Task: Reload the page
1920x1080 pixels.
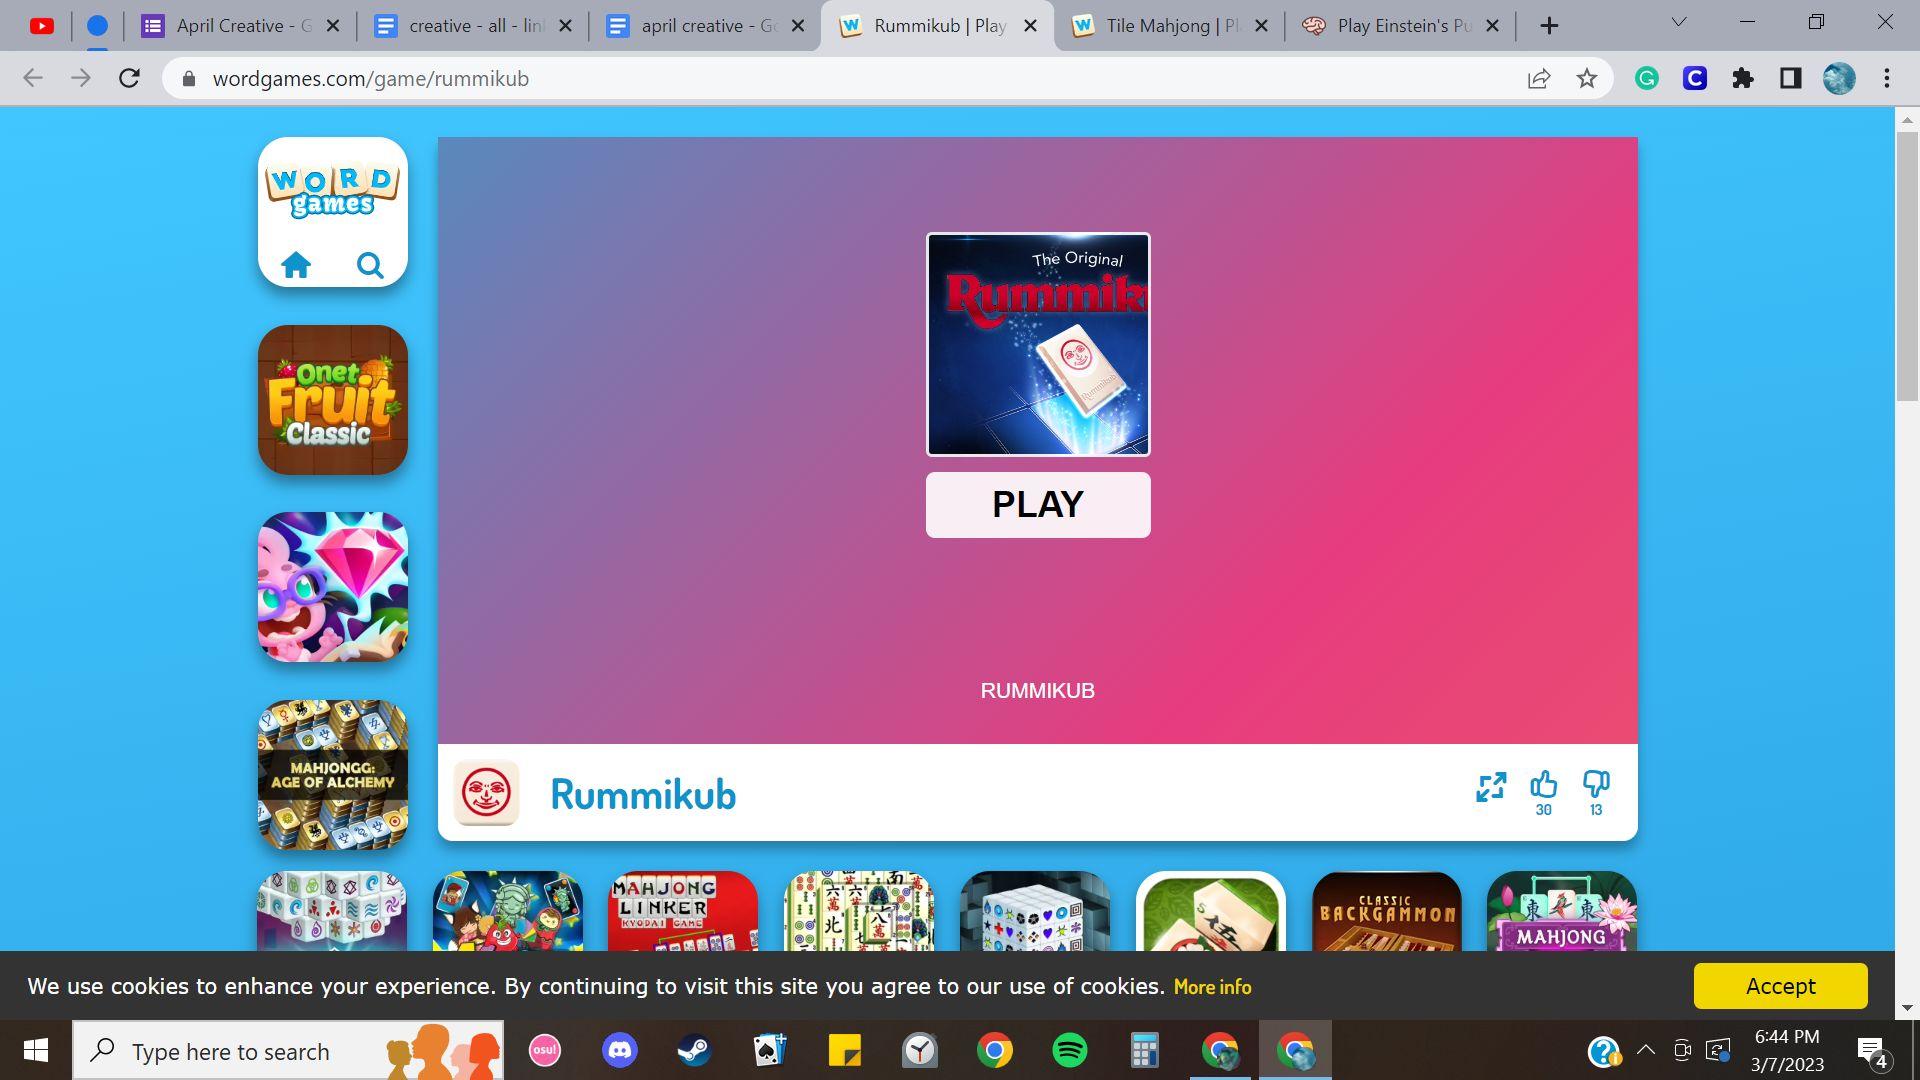Action: [129, 79]
